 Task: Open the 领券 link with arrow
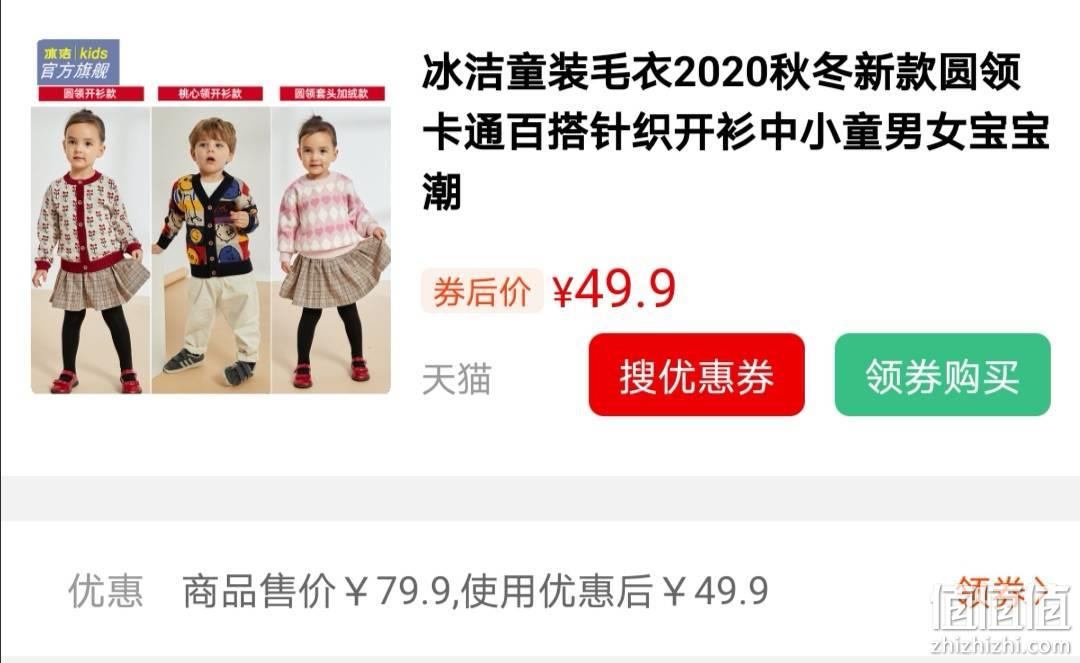(1002, 591)
